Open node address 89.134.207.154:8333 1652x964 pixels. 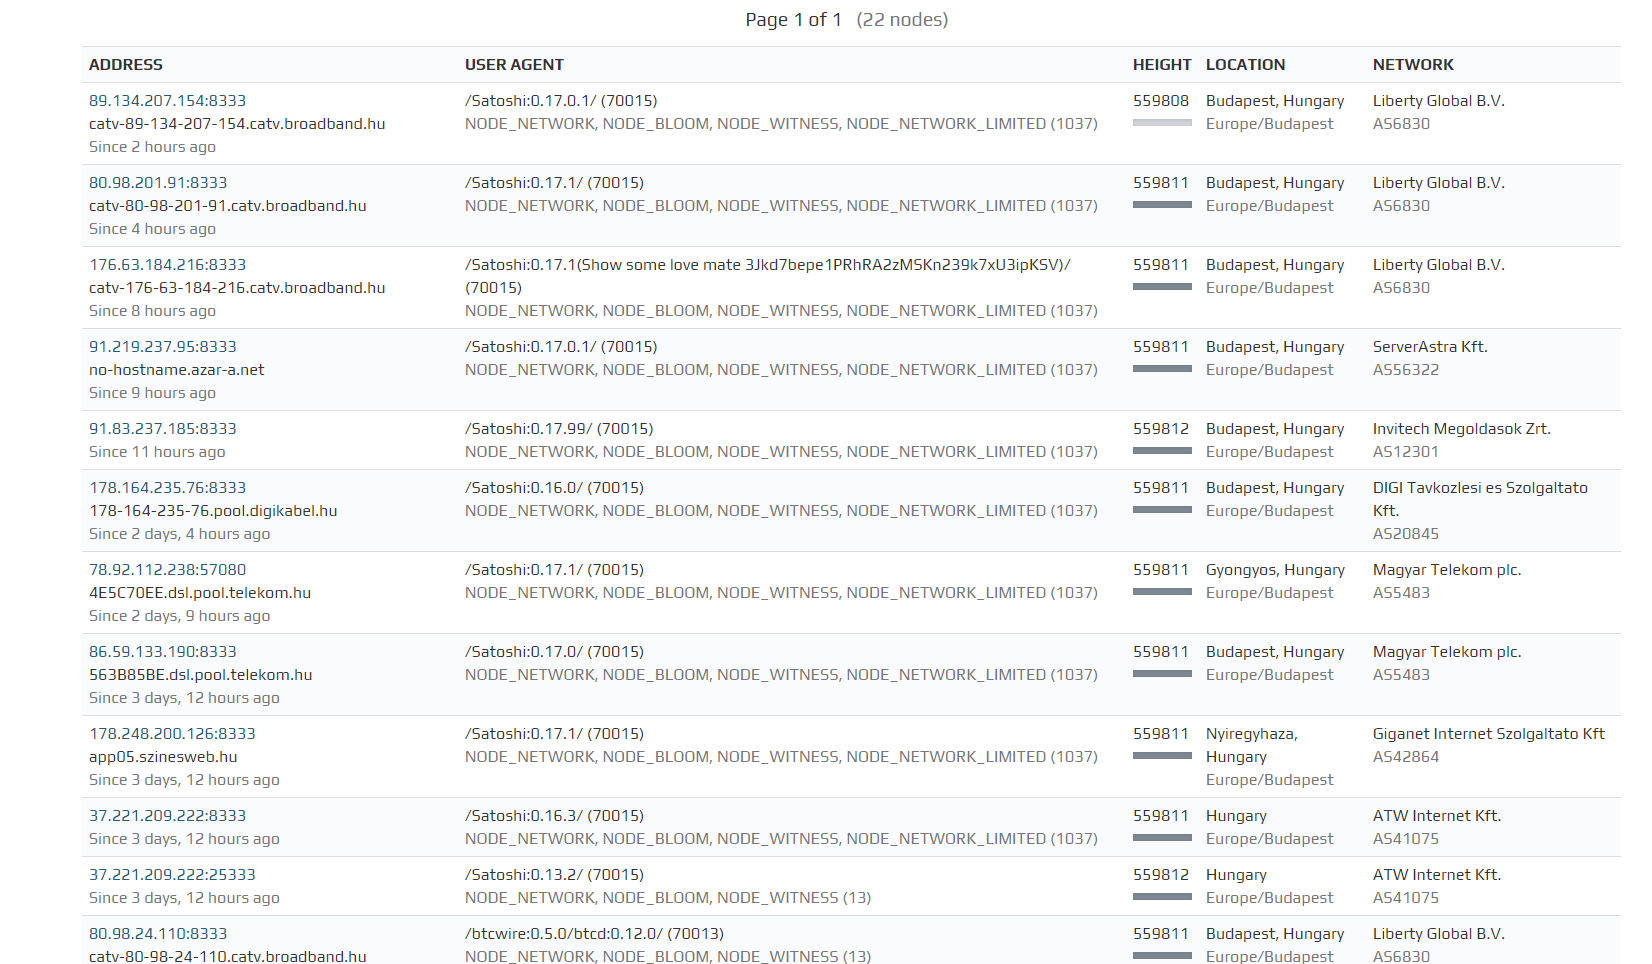(x=167, y=101)
